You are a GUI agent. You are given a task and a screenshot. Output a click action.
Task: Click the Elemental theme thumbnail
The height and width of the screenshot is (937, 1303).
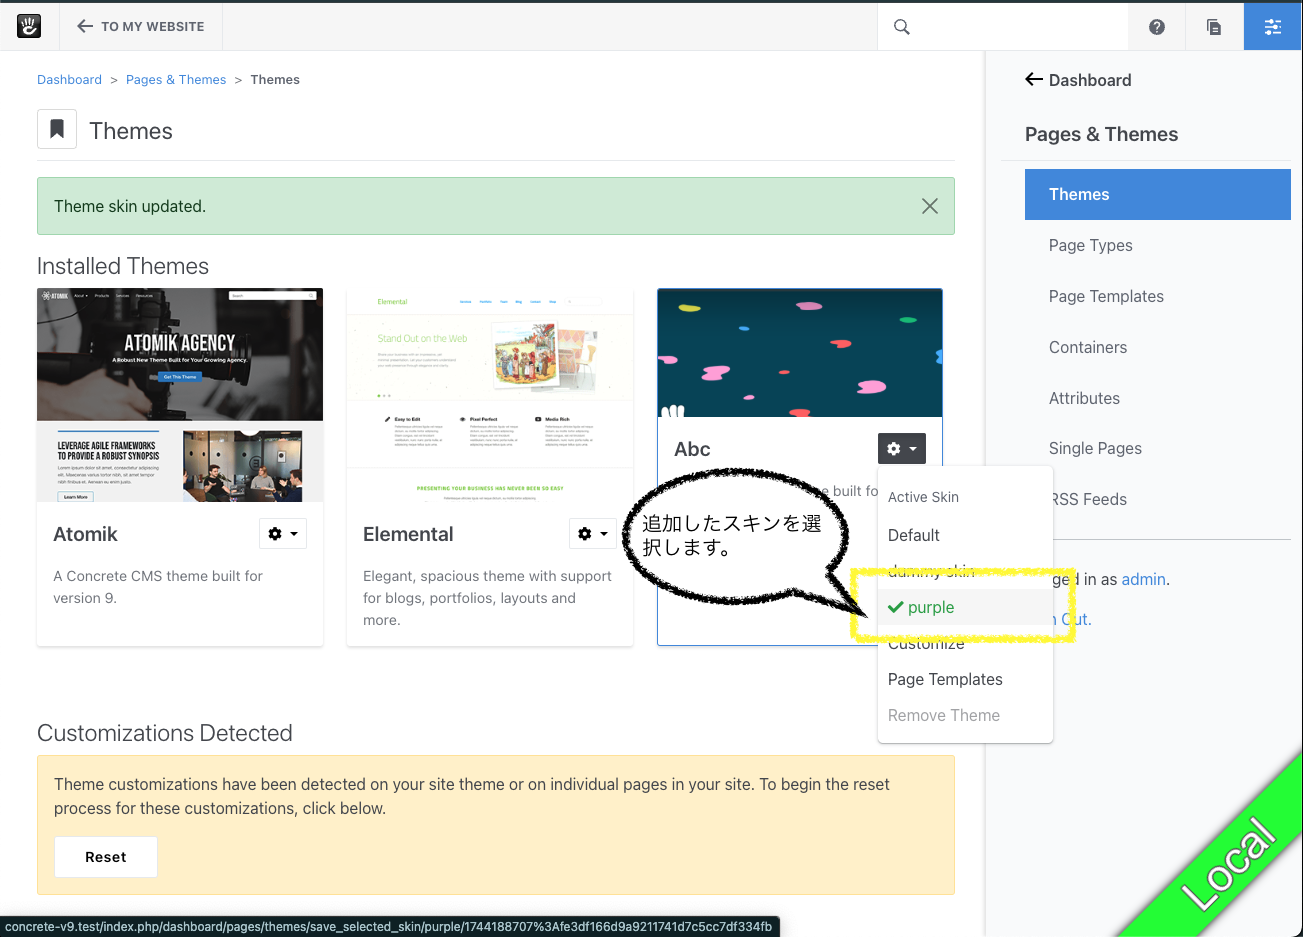490,395
